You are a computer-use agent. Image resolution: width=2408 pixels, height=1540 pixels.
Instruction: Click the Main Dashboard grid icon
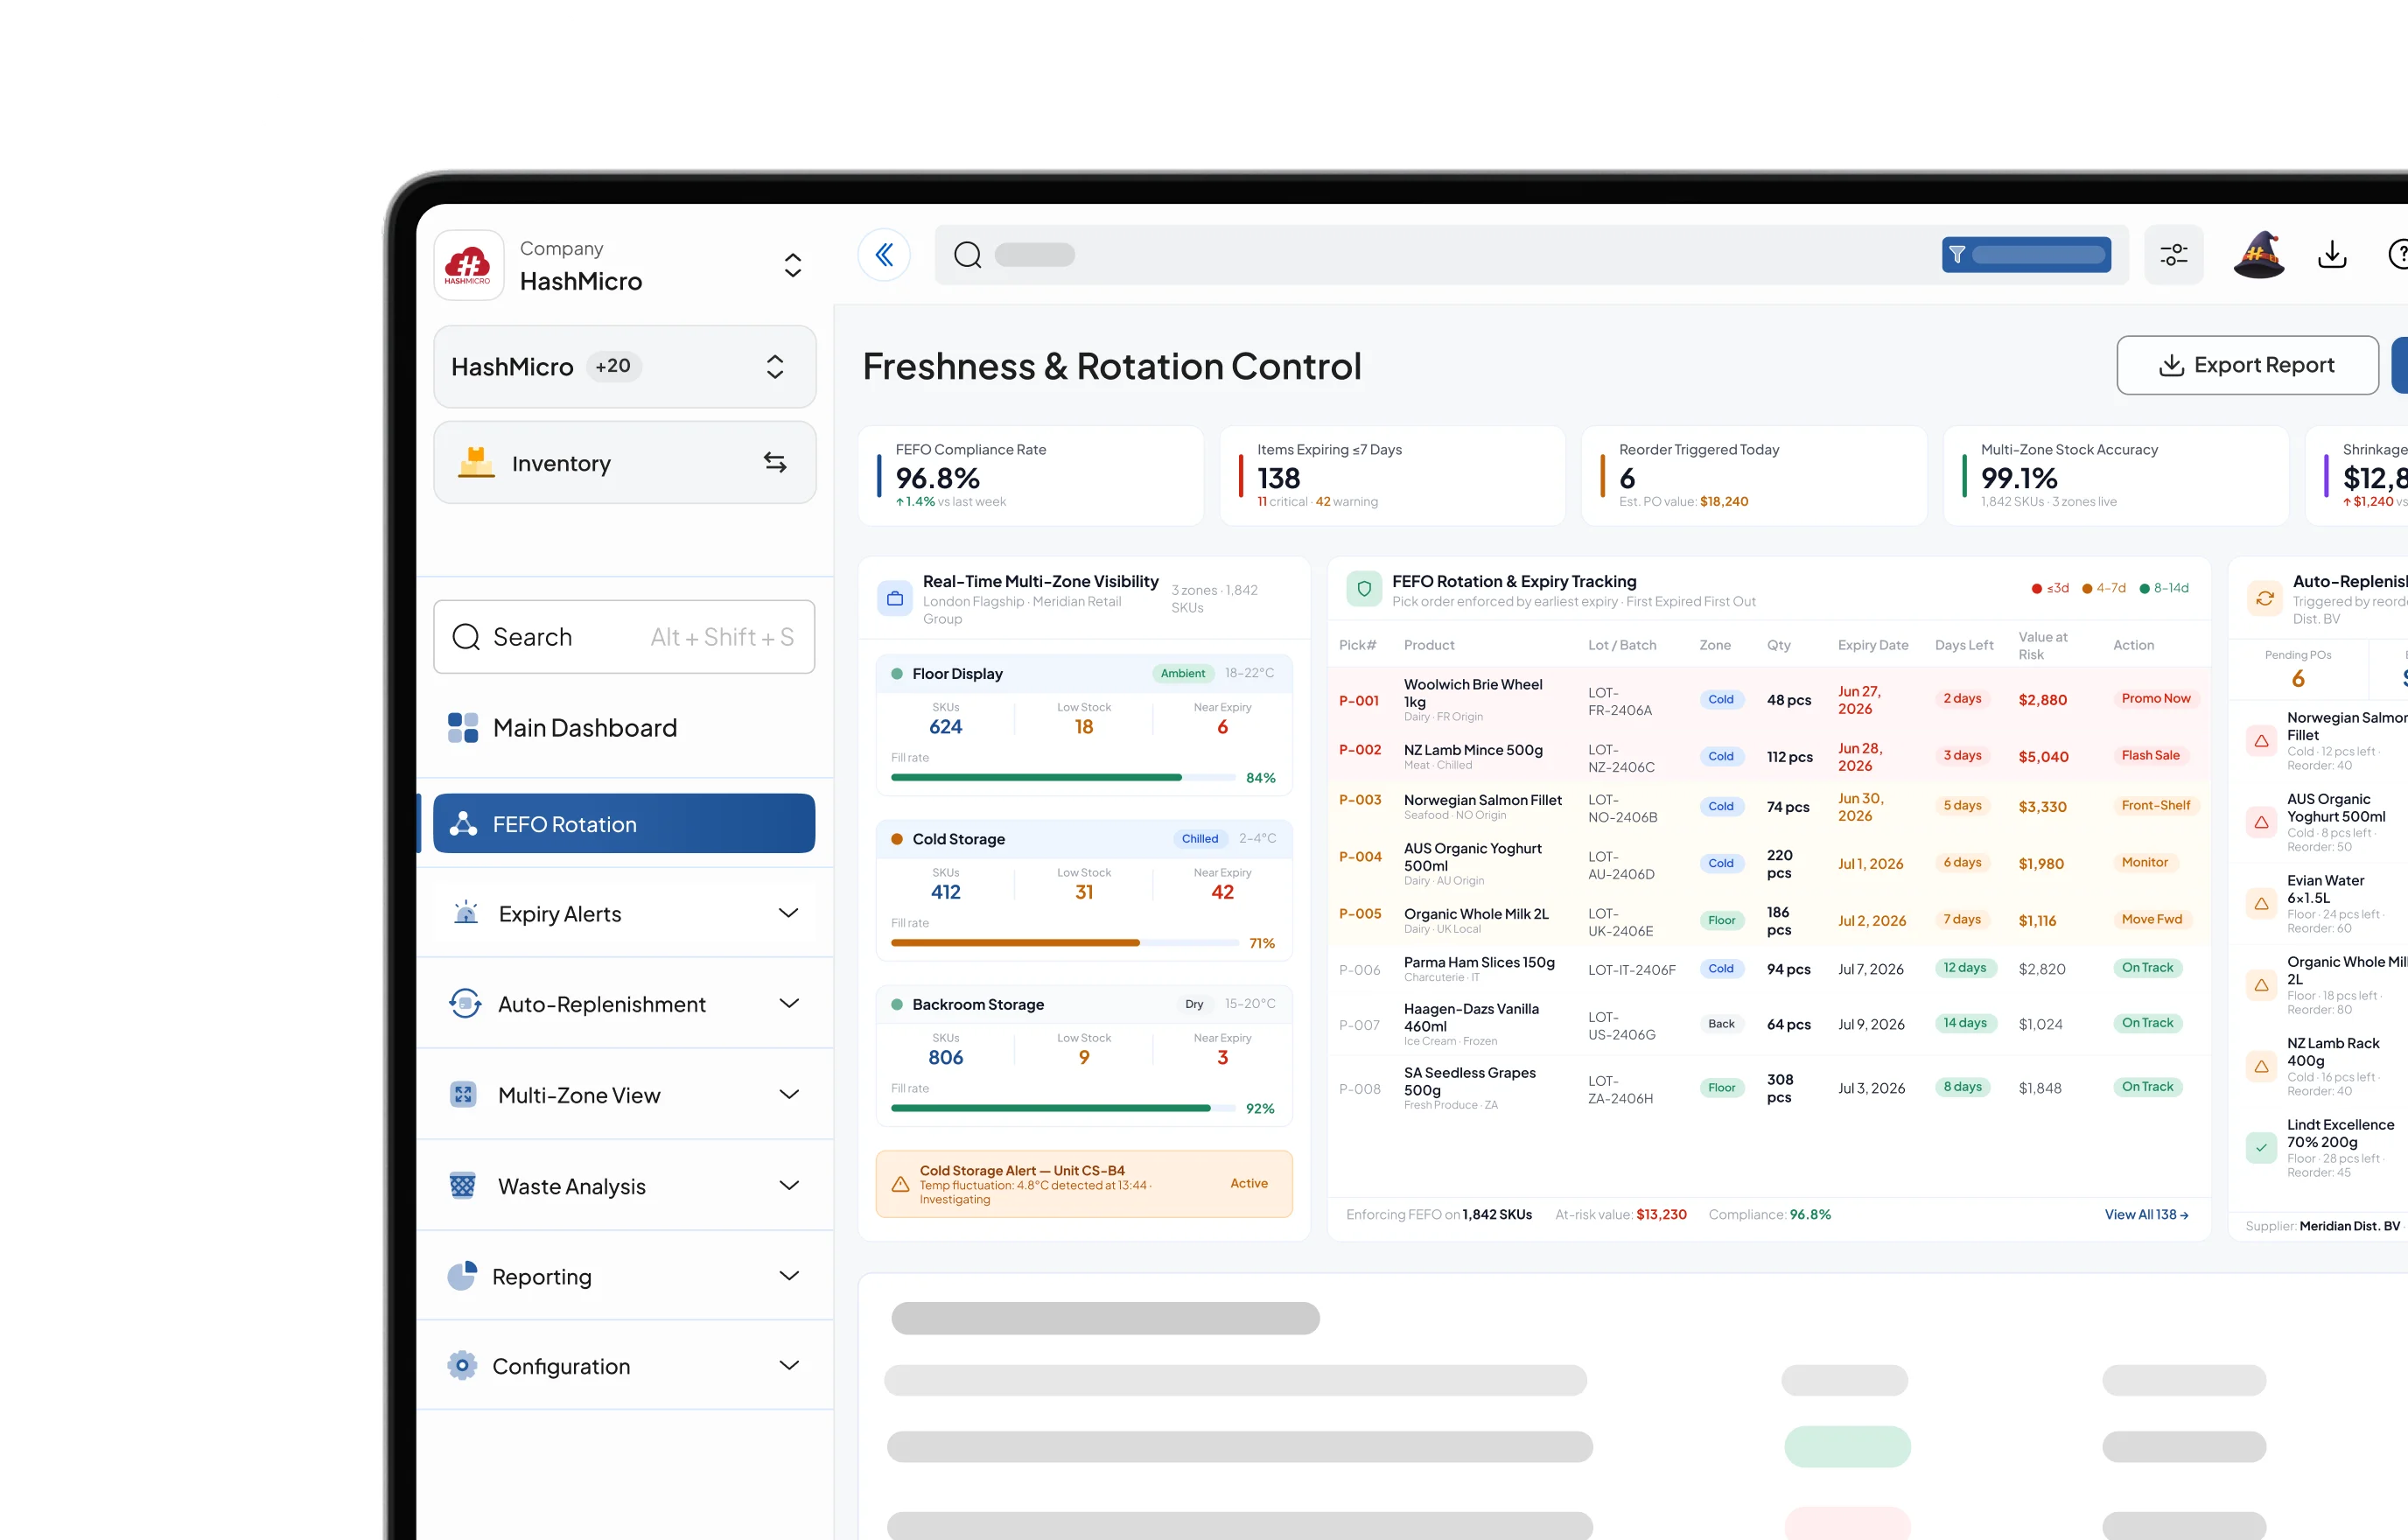click(463, 728)
